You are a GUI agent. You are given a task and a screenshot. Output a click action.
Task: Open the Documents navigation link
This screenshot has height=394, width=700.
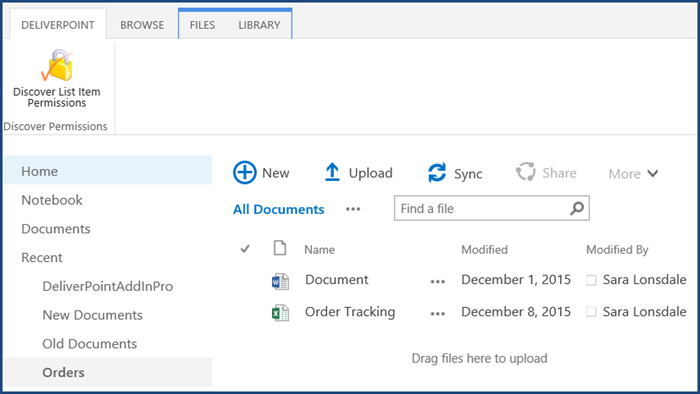[56, 228]
